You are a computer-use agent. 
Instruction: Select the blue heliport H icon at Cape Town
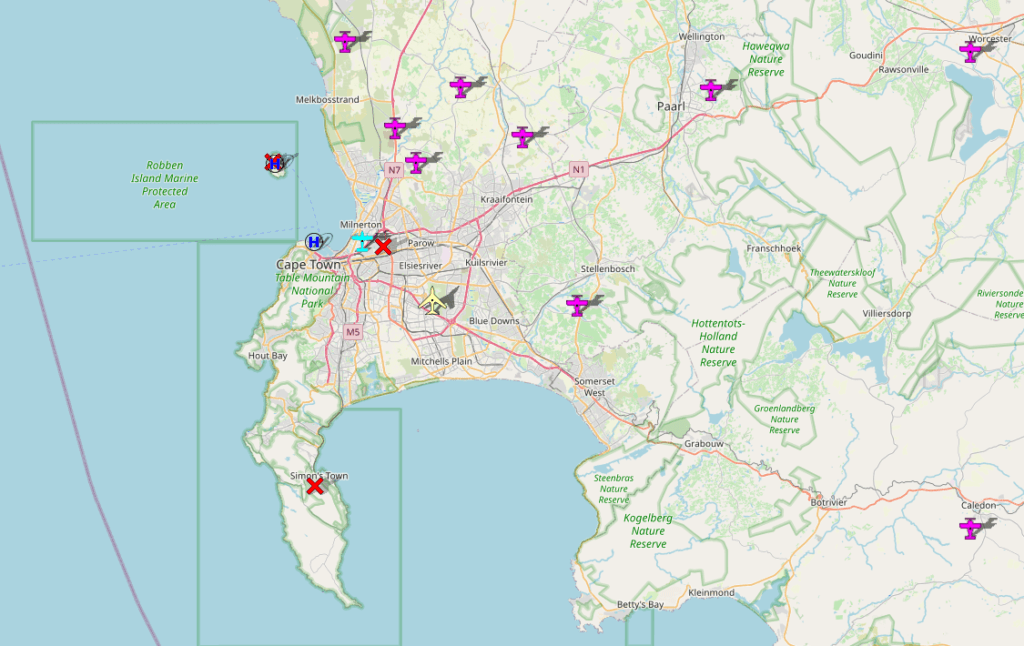(314, 242)
